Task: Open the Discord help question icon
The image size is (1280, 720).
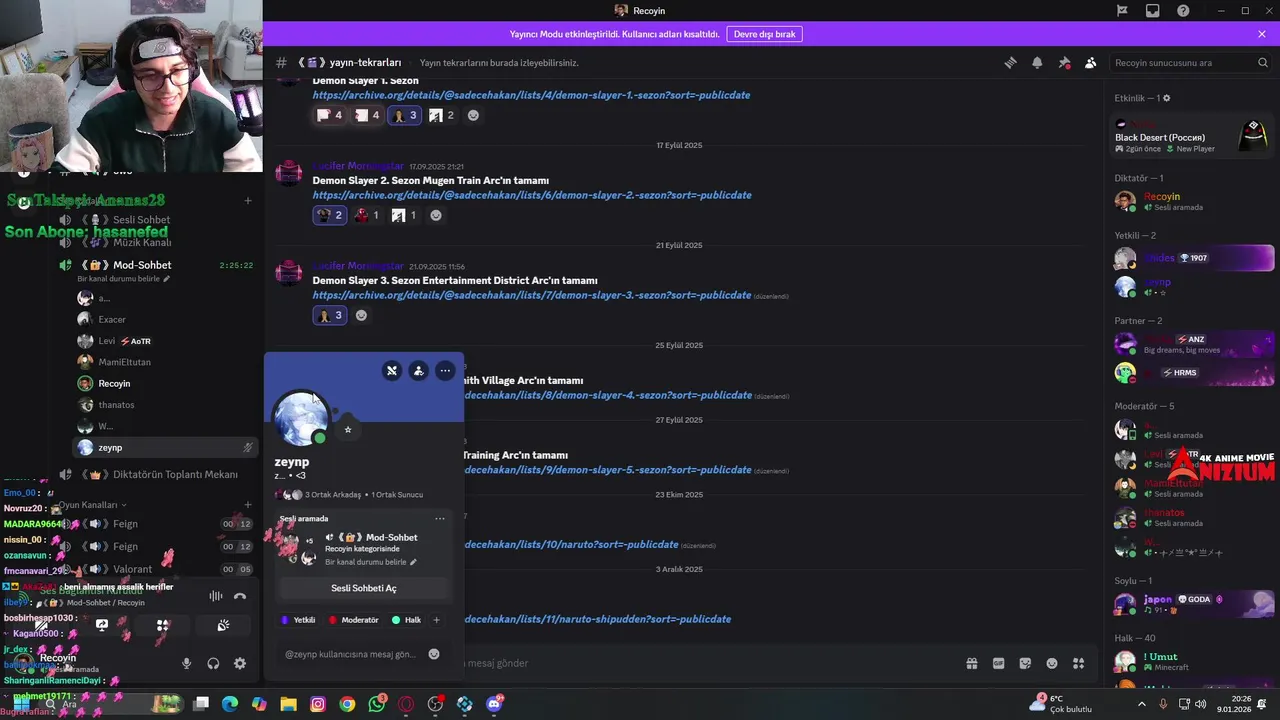Action: click(x=1183, y=11)
